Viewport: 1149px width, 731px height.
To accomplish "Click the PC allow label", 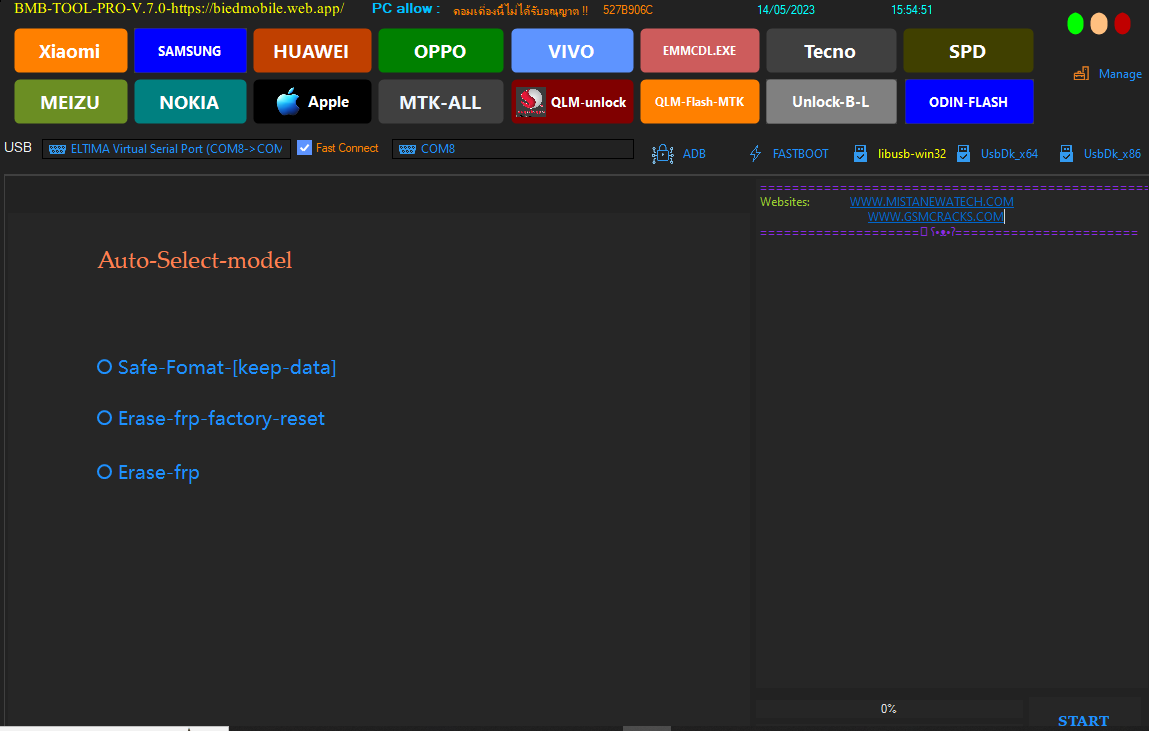I will tap(405, 9).
